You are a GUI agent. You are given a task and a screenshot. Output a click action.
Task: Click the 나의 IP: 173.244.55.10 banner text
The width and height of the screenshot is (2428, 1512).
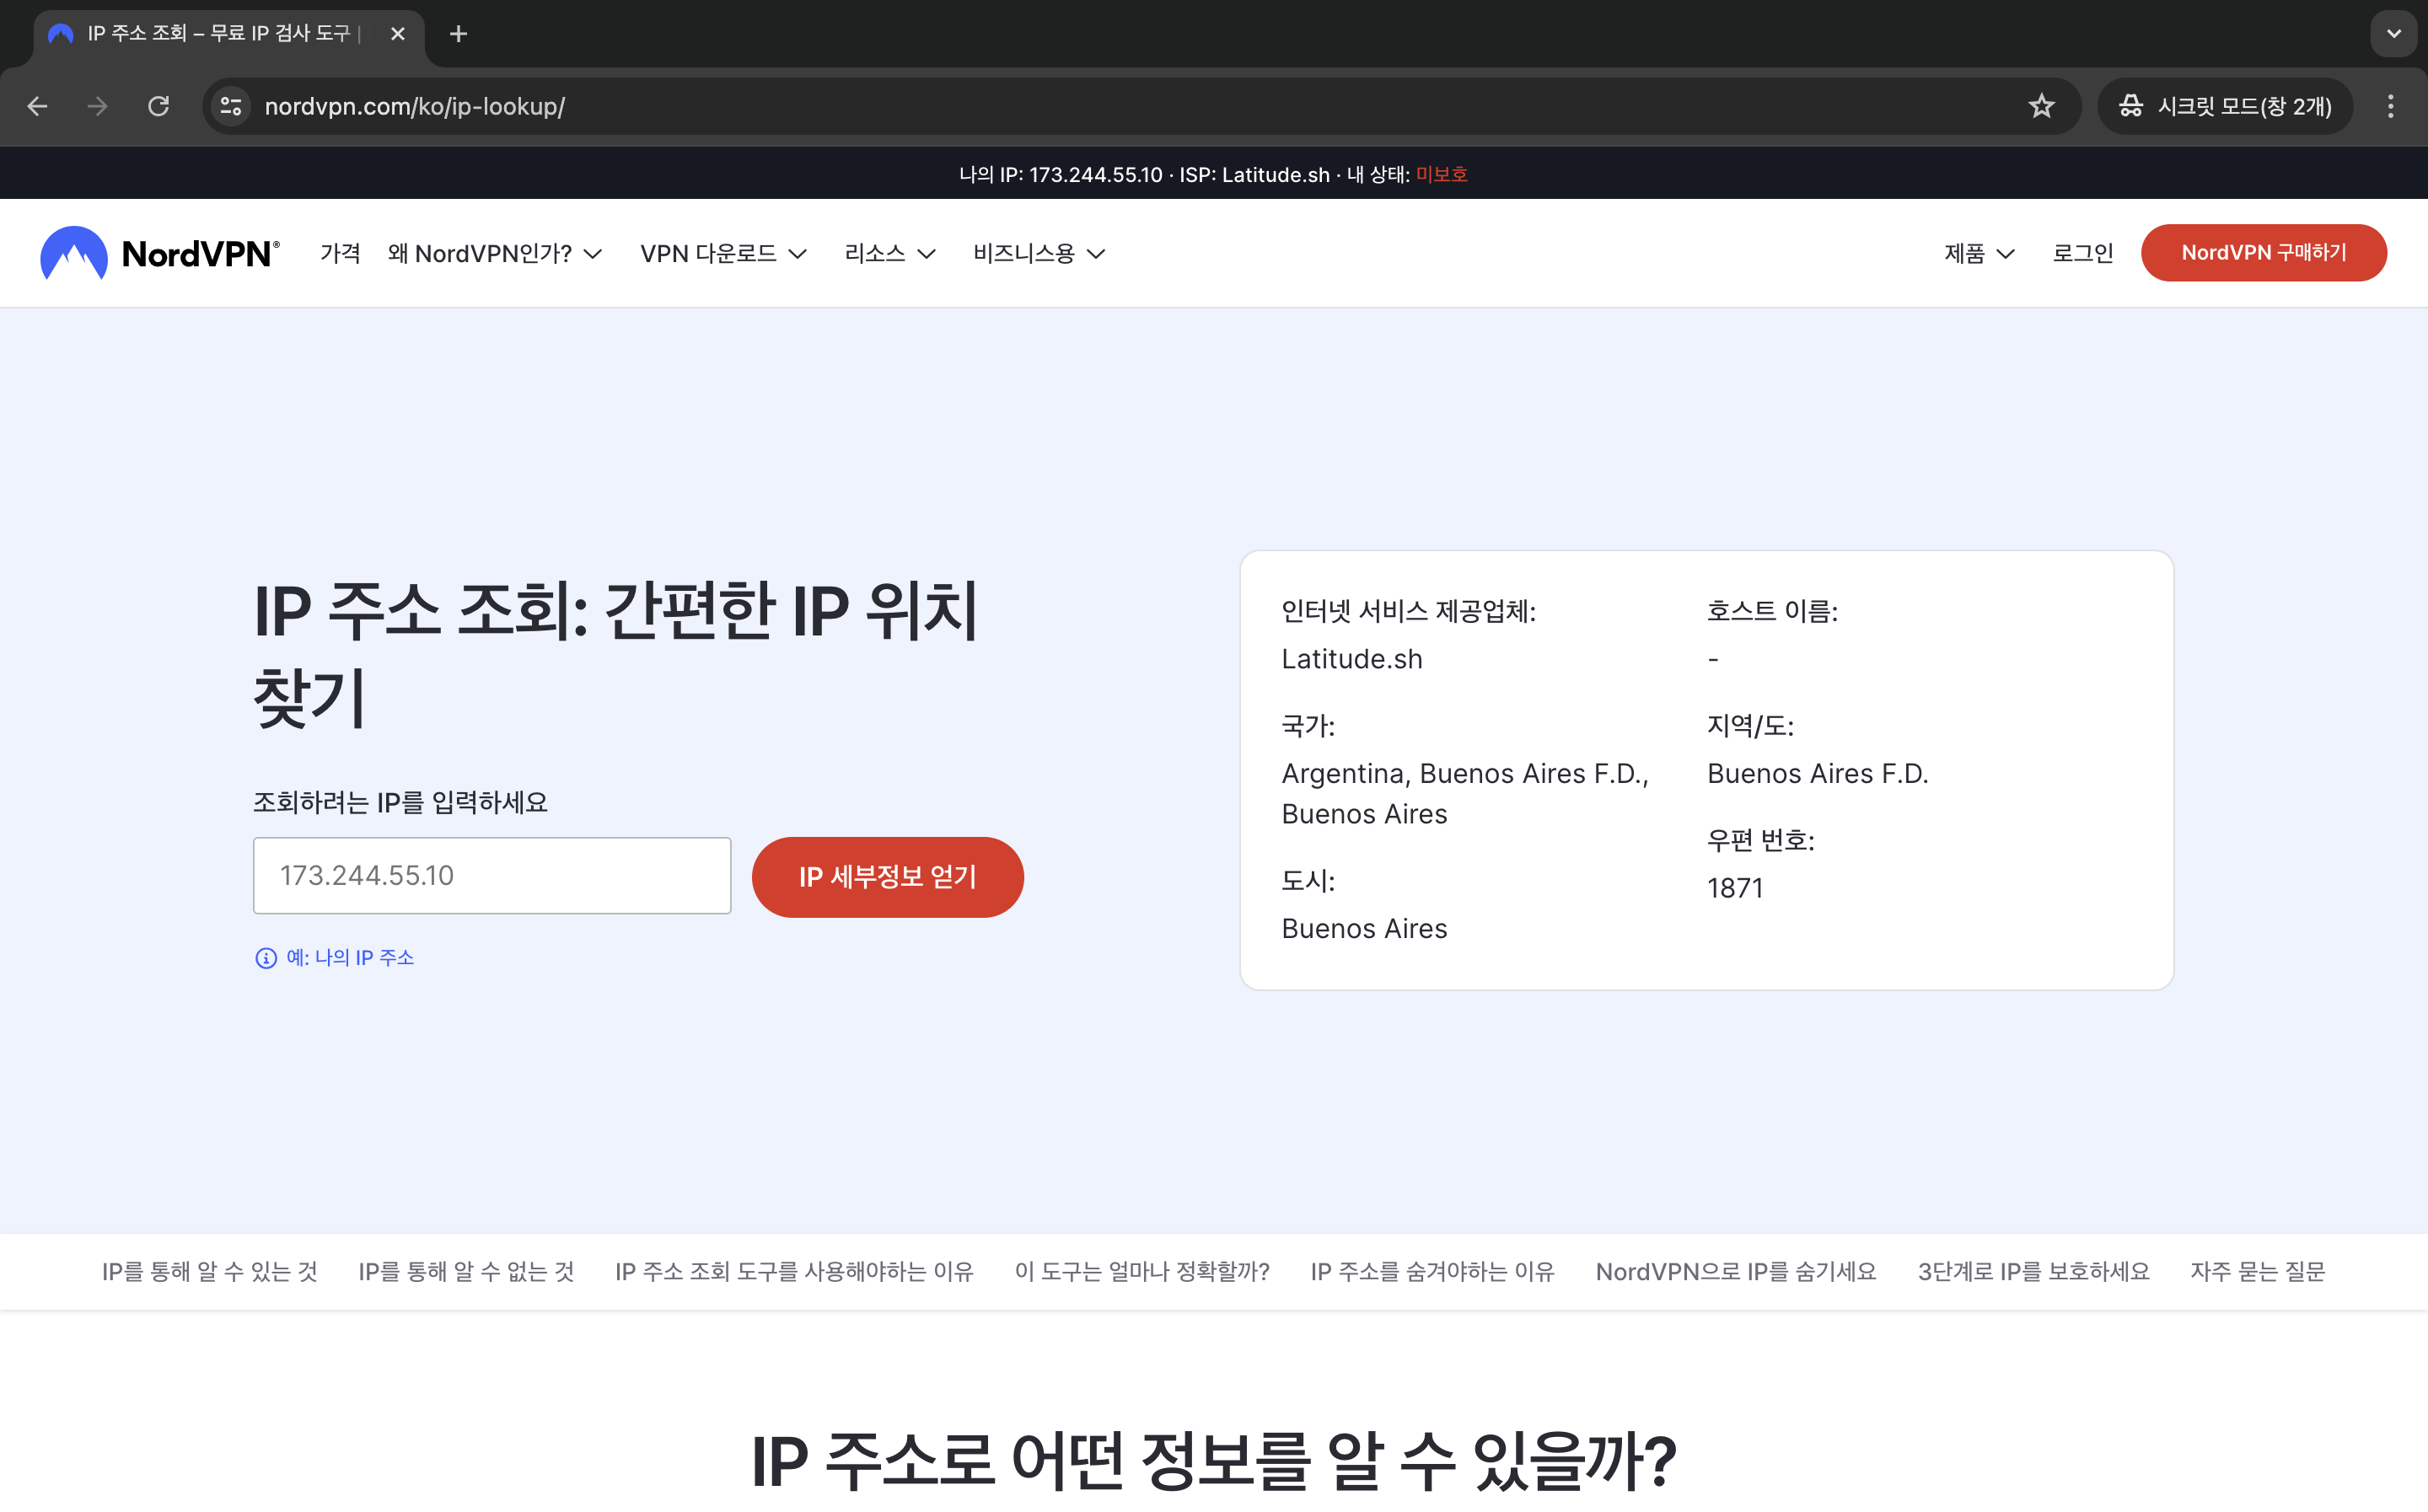pyautogui.click(x=1061, y=174)
